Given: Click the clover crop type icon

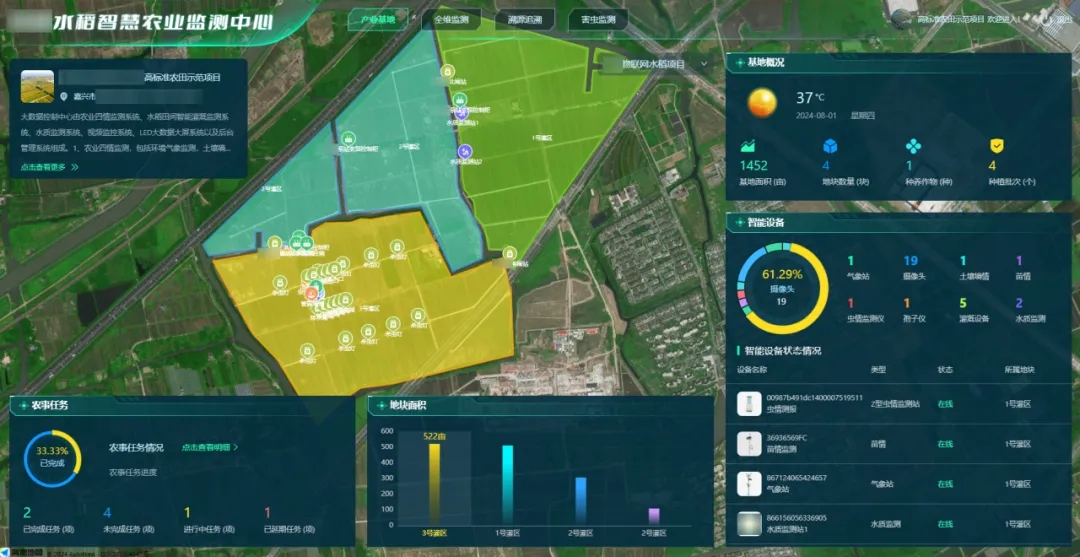Looking at the screenshot, I should [912, 146].
